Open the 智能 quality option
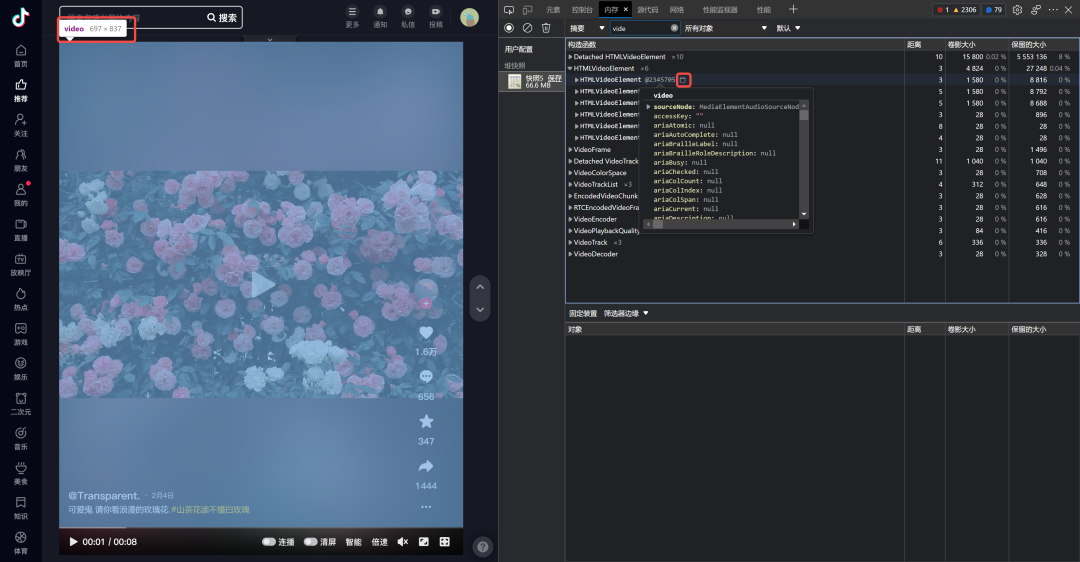 pyautogui.click(x=353, y=542)
